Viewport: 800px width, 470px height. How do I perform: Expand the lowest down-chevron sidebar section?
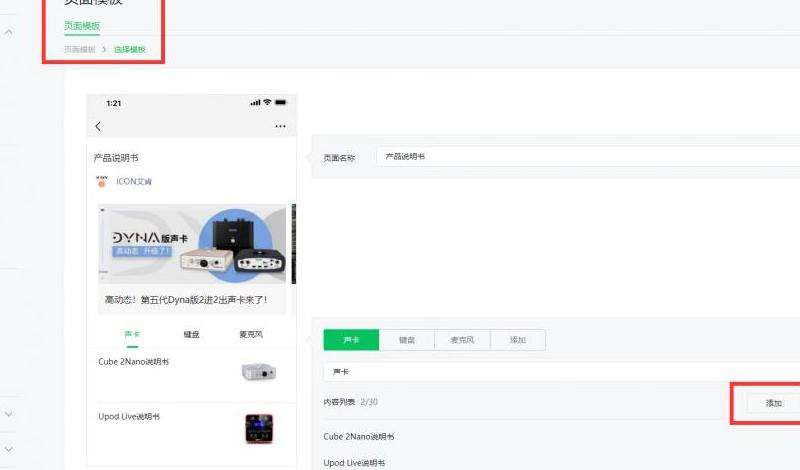click(x=9, y=449)
